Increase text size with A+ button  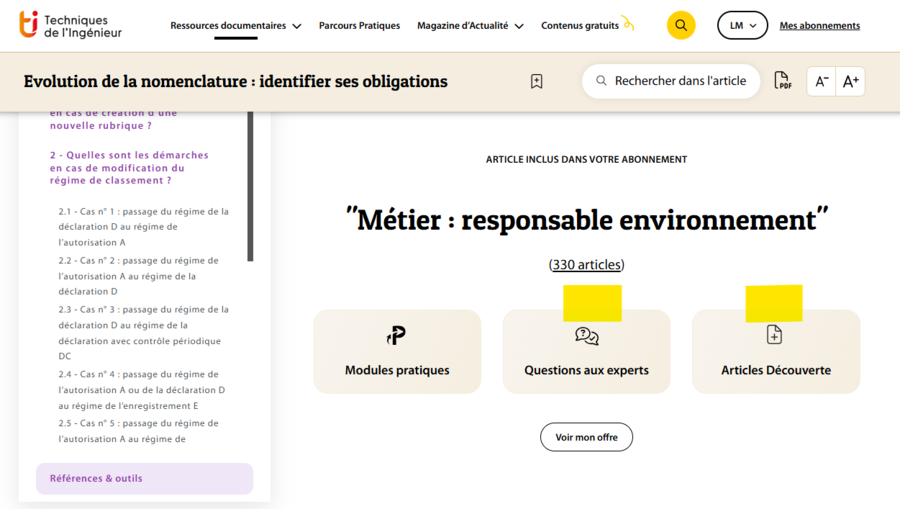850,82
